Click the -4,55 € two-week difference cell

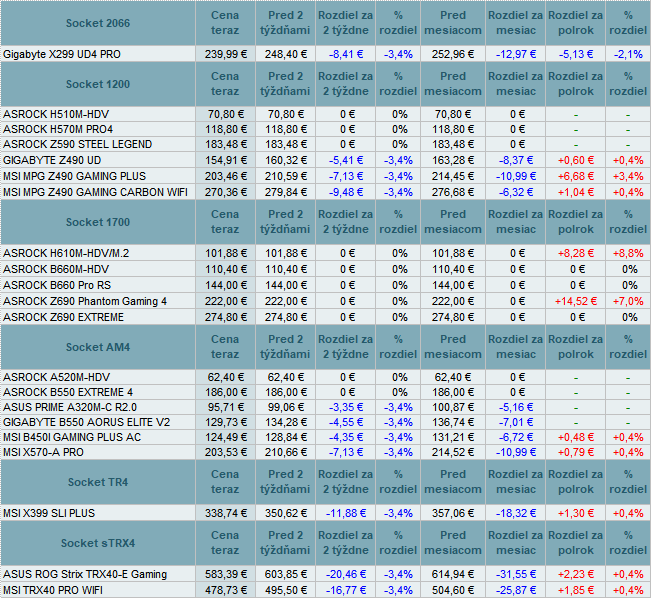[346, 422]
